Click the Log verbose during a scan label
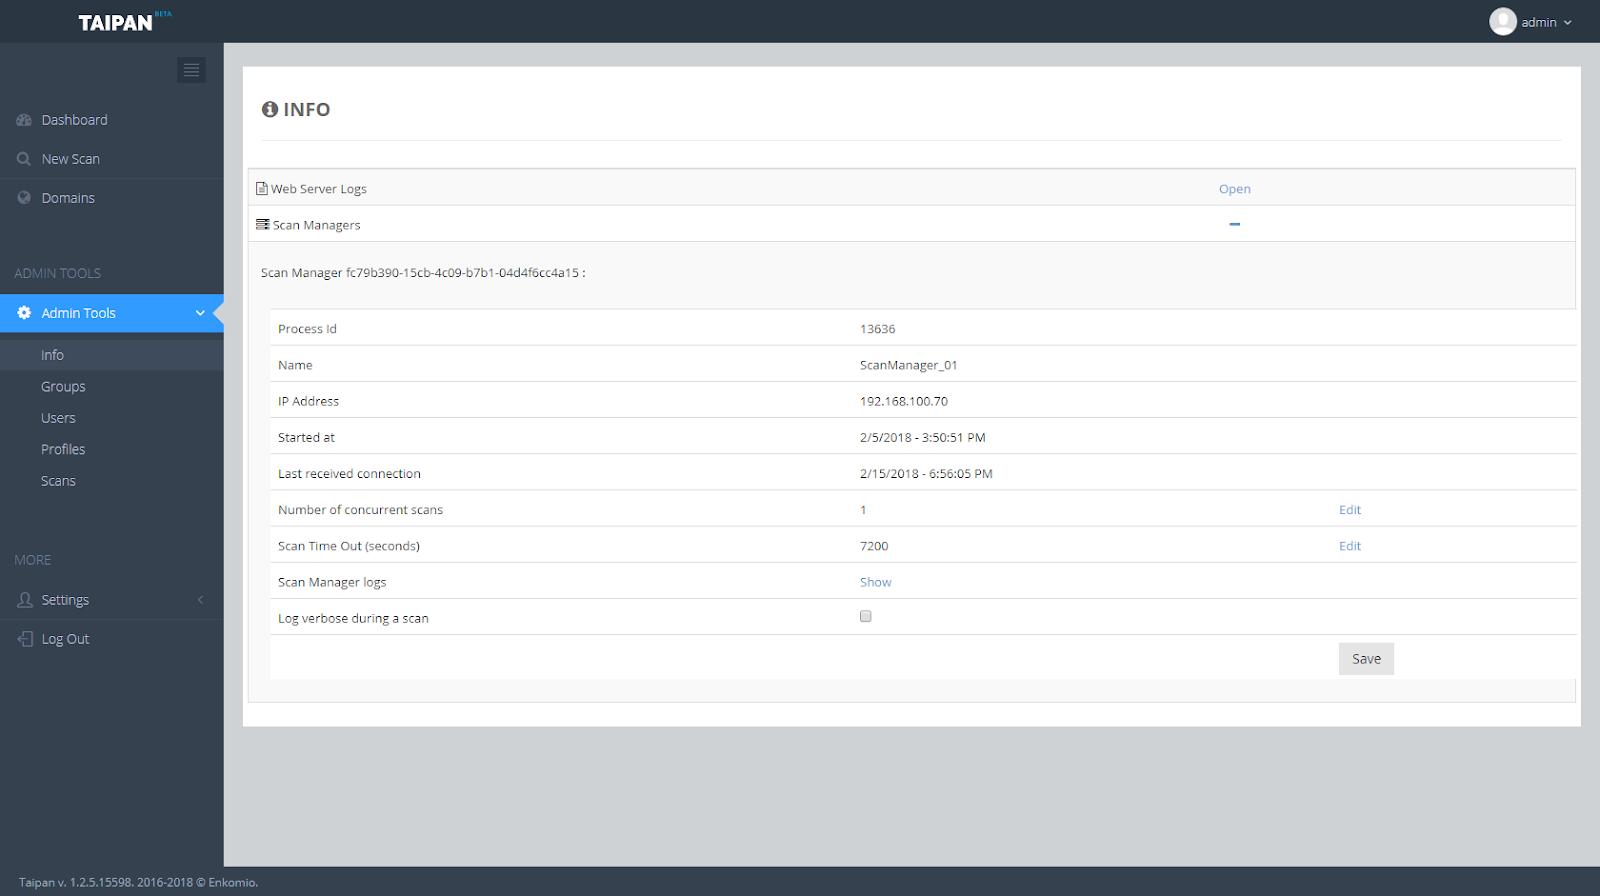 click(x=353, y=618)
